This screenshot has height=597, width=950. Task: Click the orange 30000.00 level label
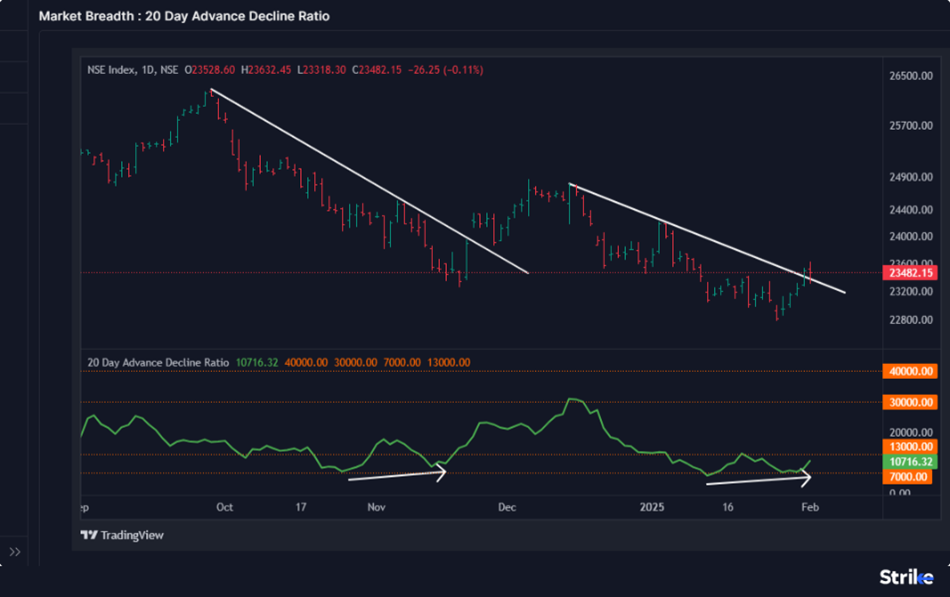pyautogui.click(x=909, y=403)
